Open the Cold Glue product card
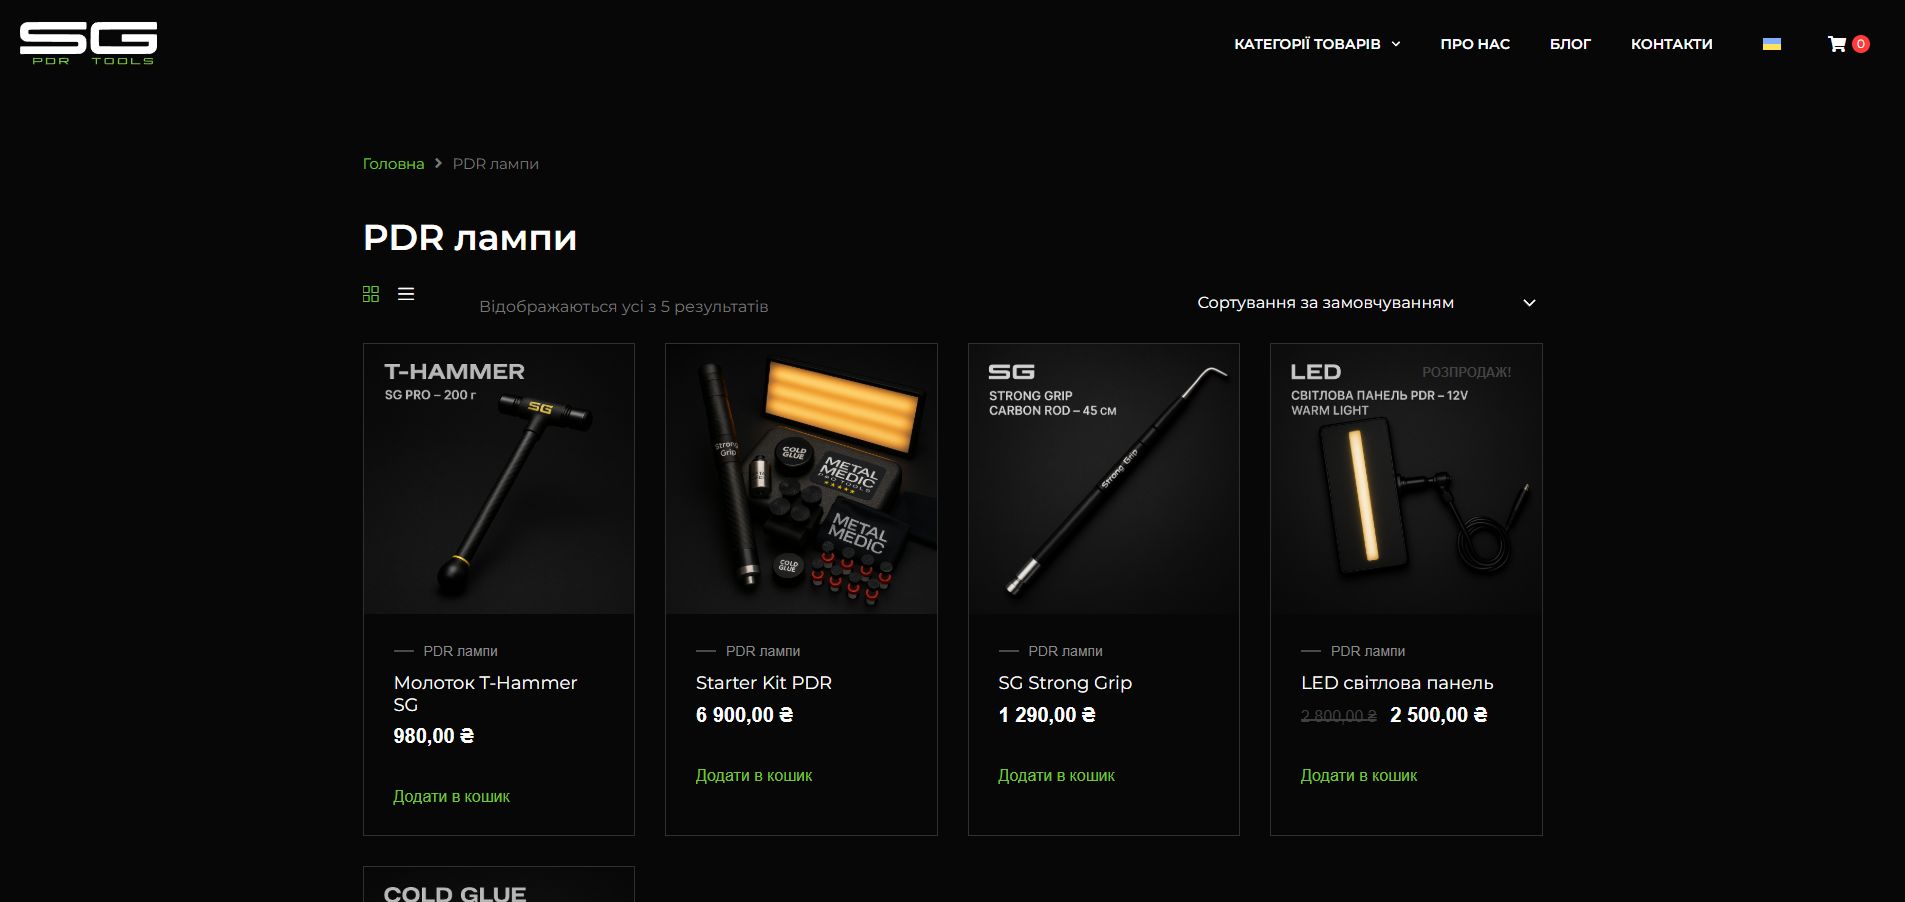This screenshot has width=1905, height=902. click(x=499, y=885)
